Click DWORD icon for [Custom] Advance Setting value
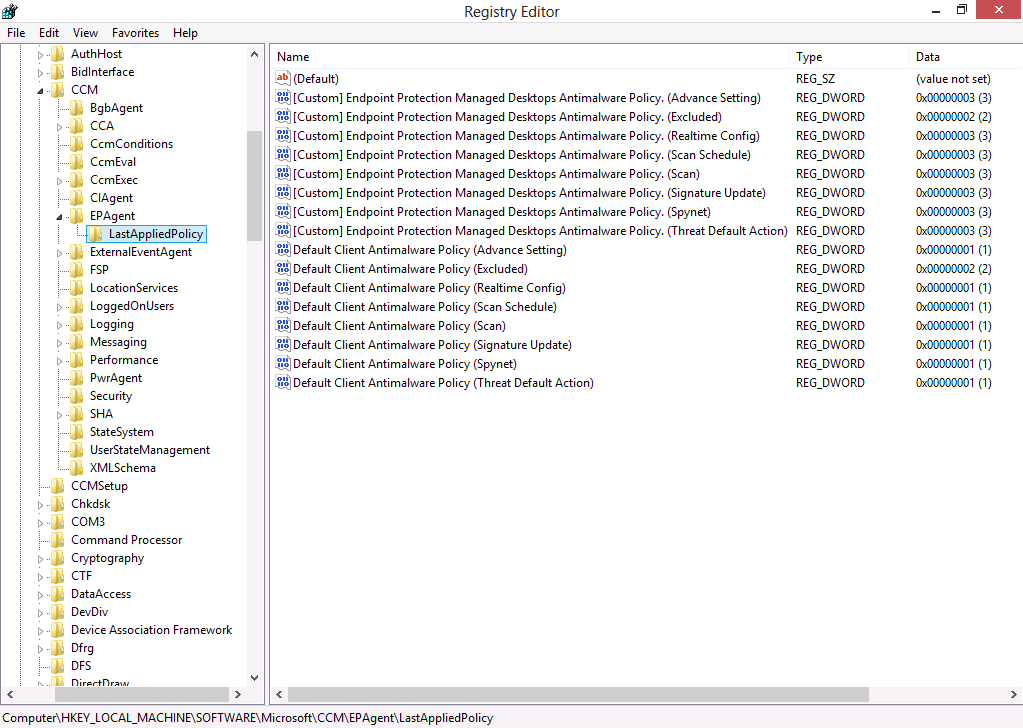1023x728 pixels. (x=282, y=97)
